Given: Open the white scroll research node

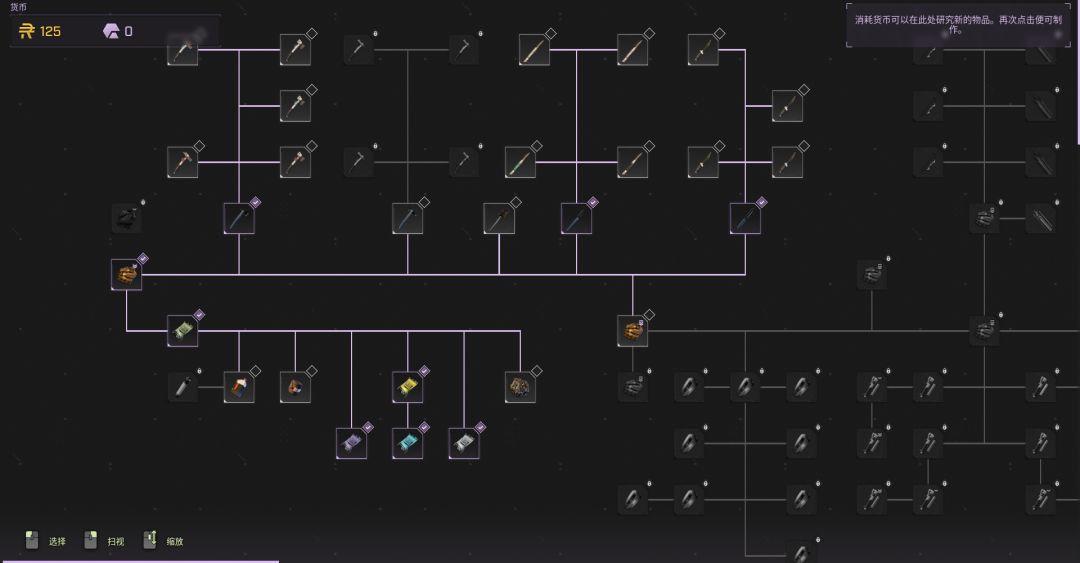Looking at the screenshot, I should (x=463, y=442).
